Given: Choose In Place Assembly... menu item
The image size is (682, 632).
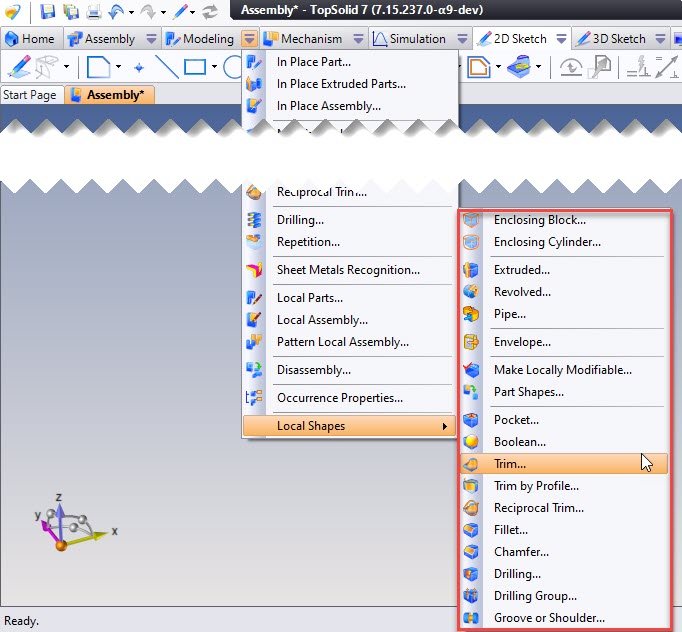Looking at the screenshot, I should (x=350, y=106).
